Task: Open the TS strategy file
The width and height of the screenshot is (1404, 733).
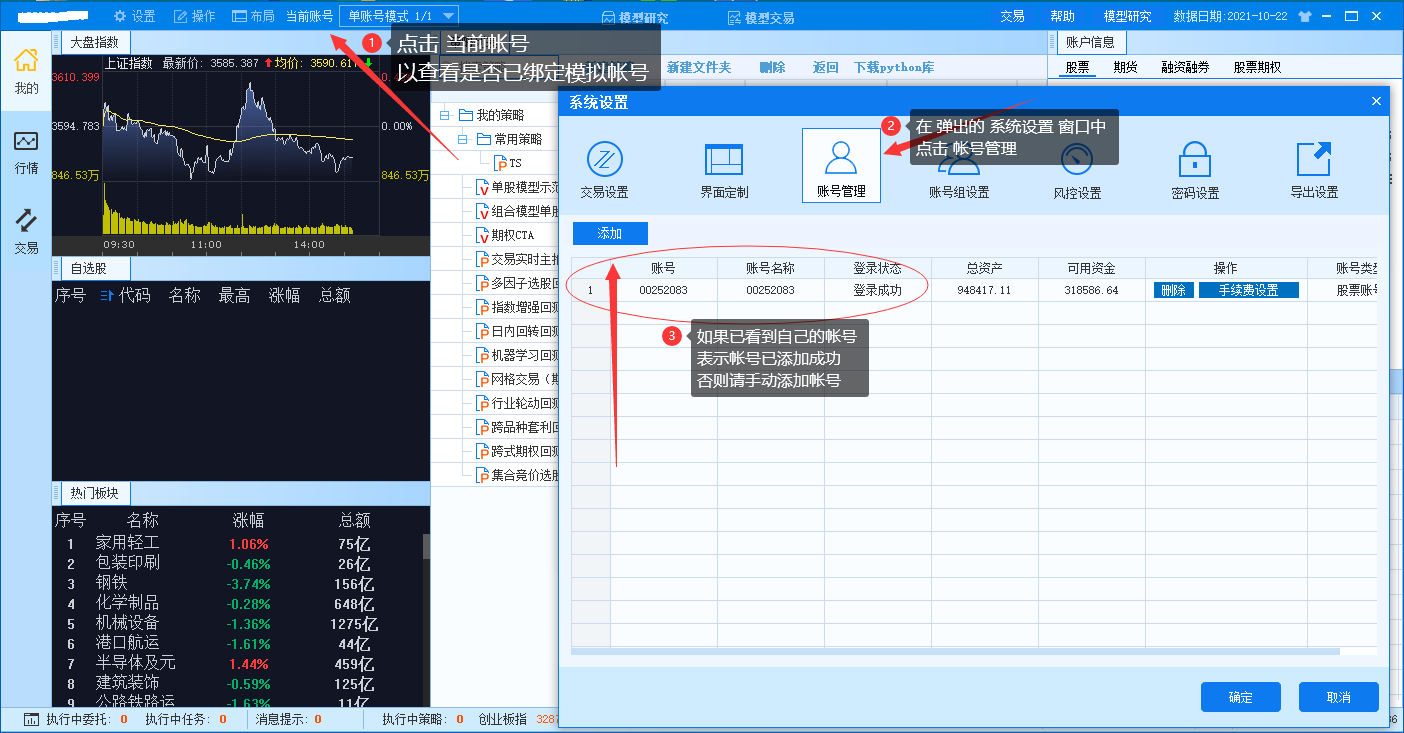Action: pyautogui.click(x=508, y=163)
